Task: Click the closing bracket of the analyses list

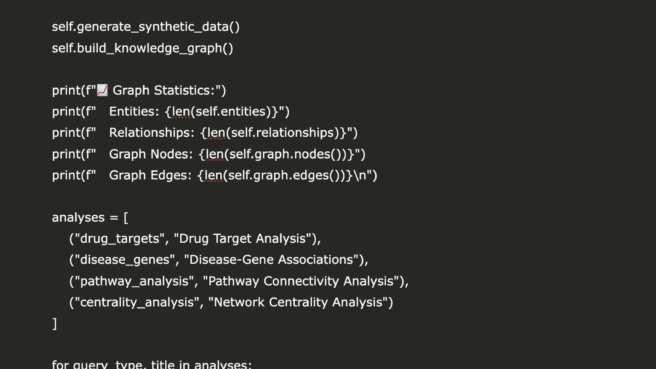Action: (x=54, y=324)
